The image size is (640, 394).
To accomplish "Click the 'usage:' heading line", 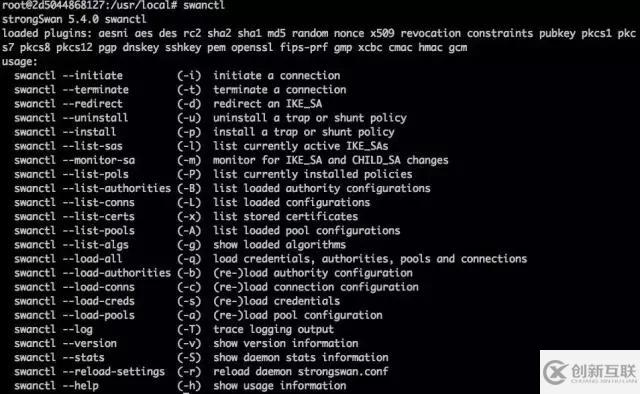I will (x=20, y=62).
